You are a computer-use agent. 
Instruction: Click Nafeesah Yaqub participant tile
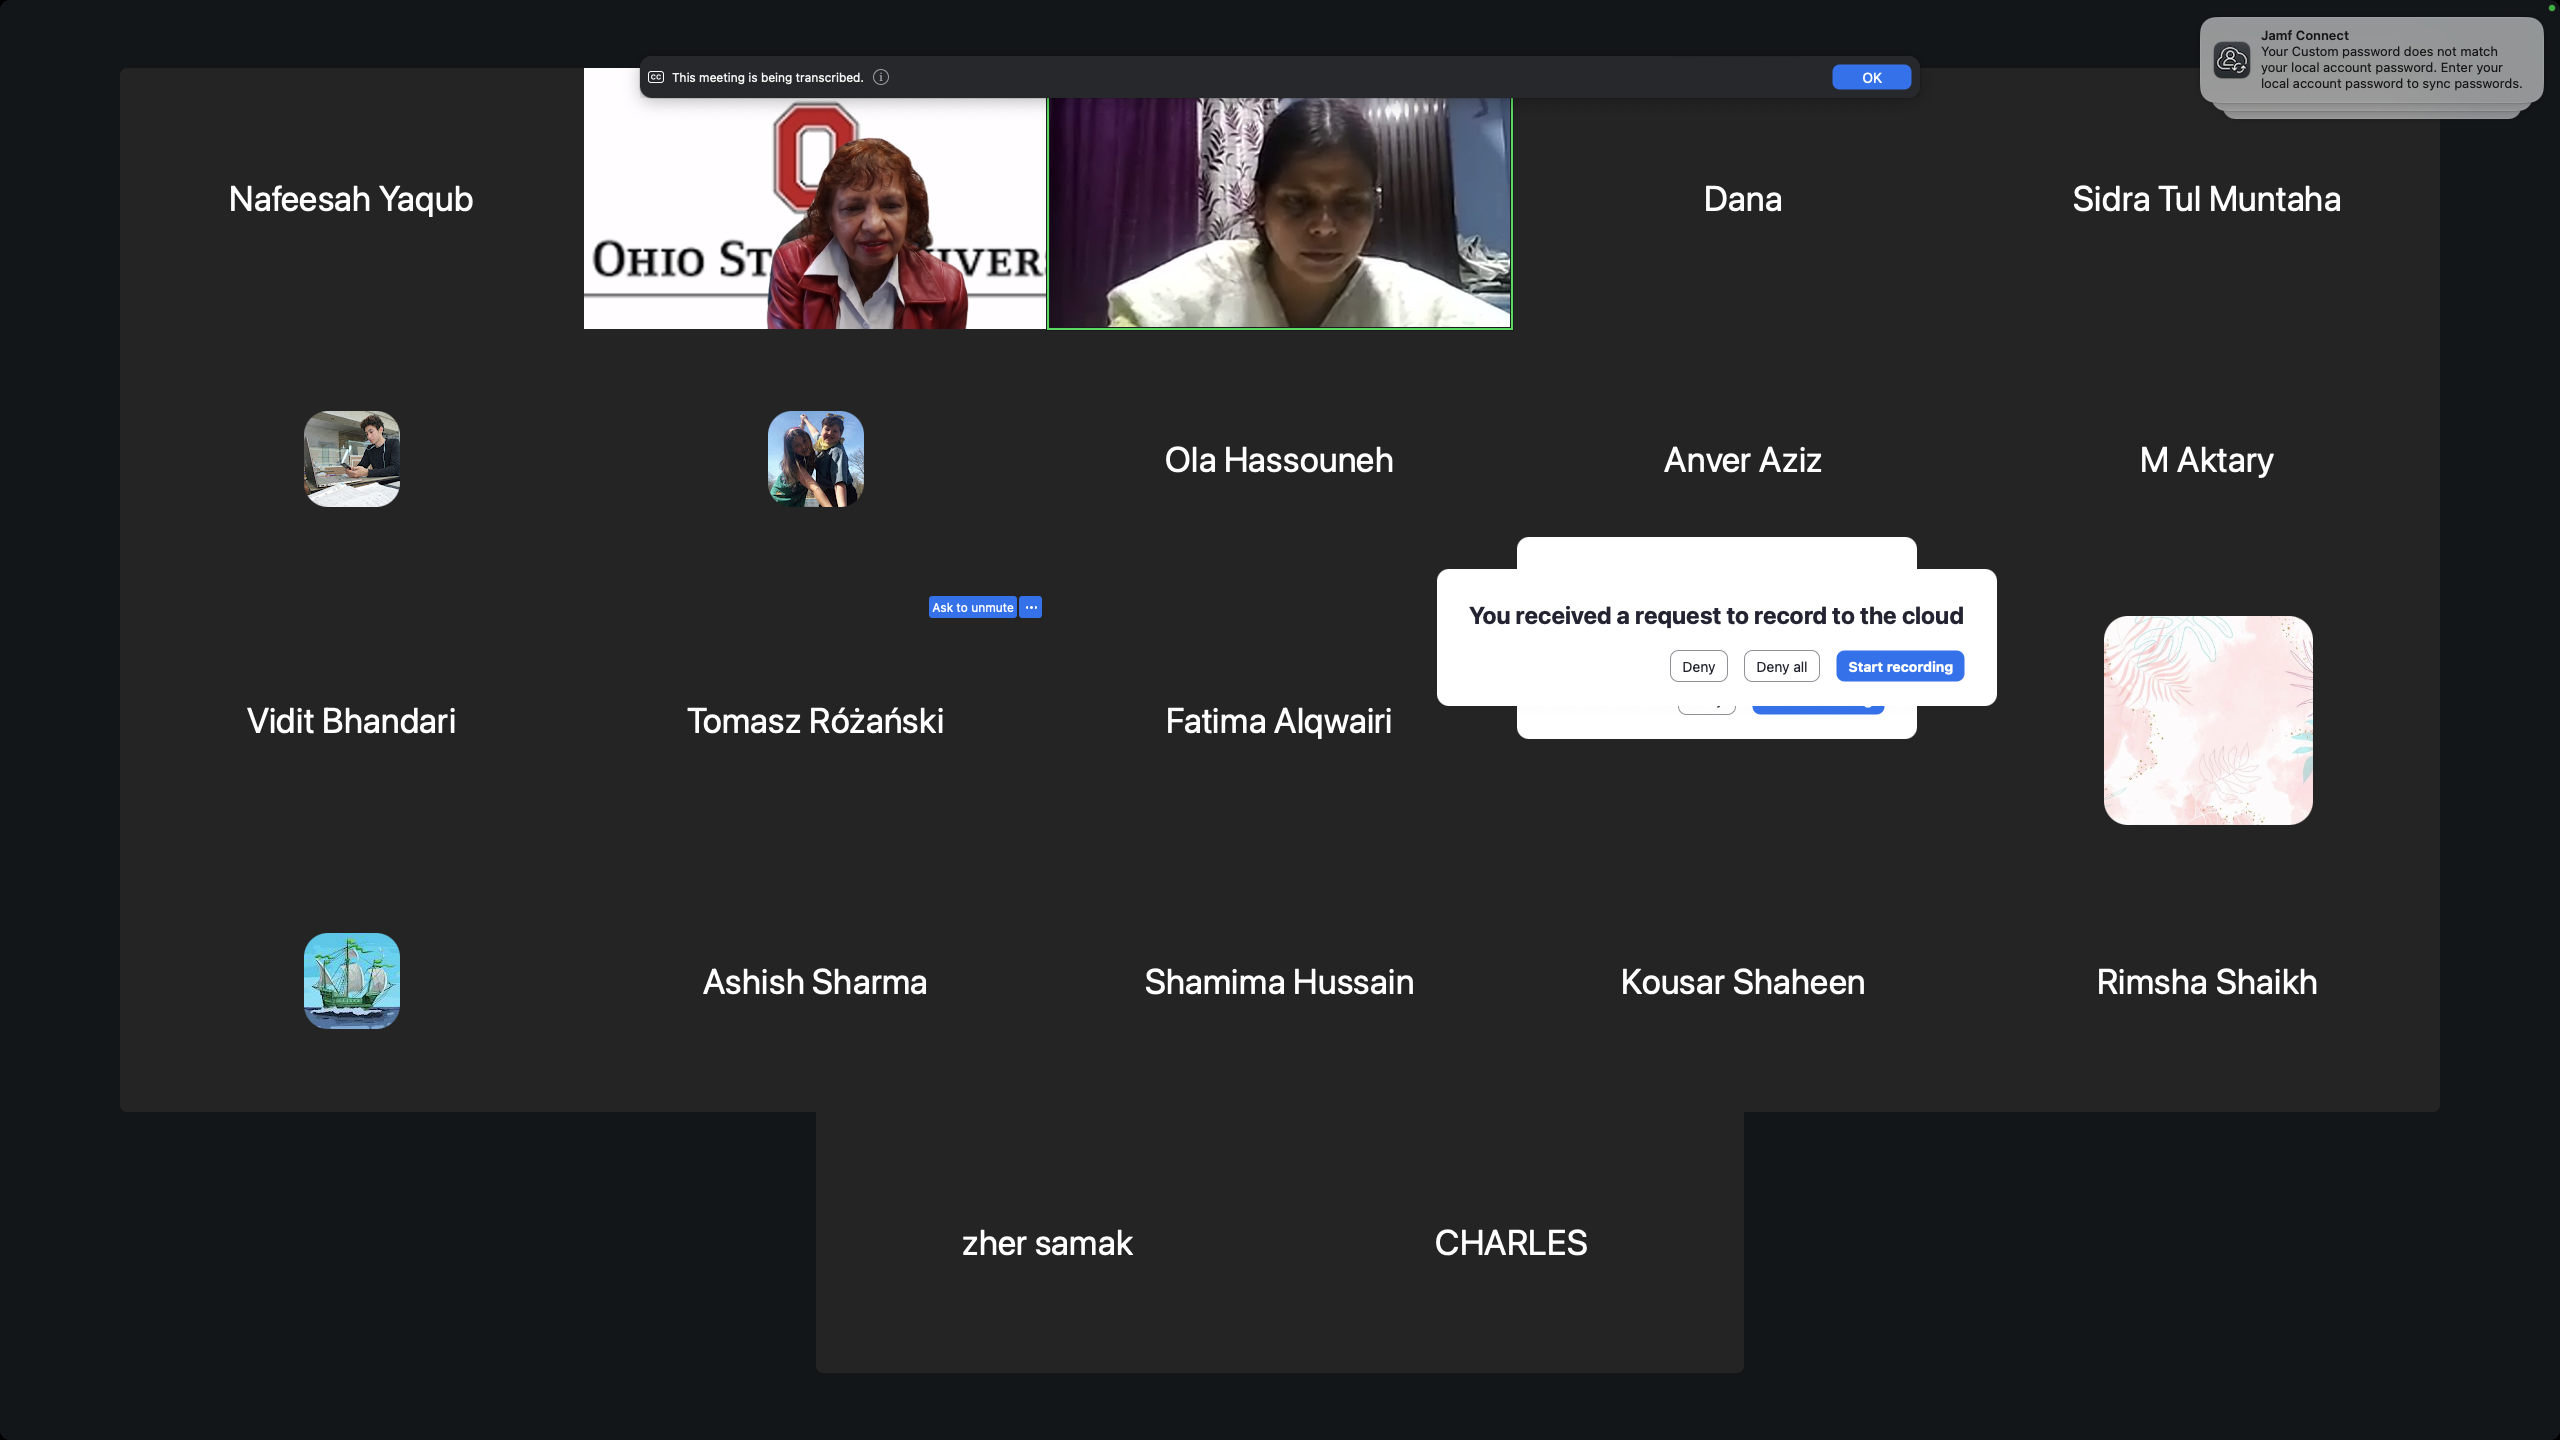tap(351, 199)
